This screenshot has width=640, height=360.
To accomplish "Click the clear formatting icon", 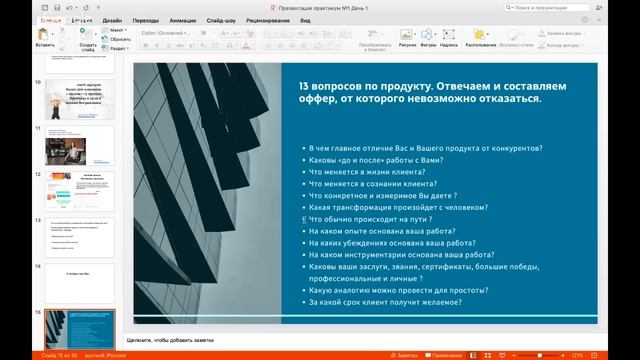I will pyautogui.click(x=250, y=33).
